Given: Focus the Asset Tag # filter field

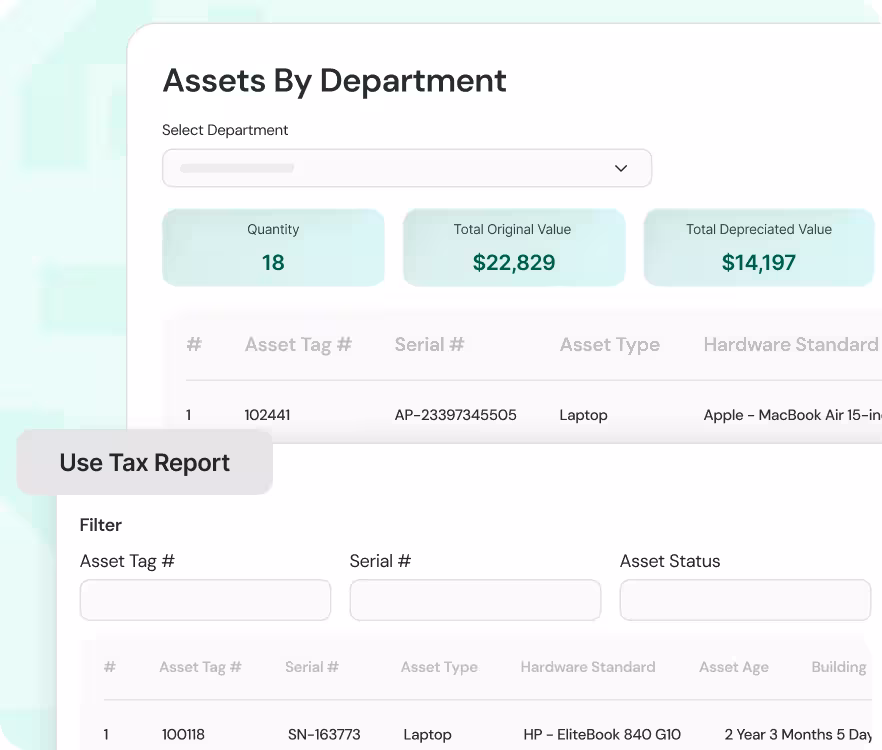Looking at the screenshot, I should pyautogui.click(x=205, y=600).
